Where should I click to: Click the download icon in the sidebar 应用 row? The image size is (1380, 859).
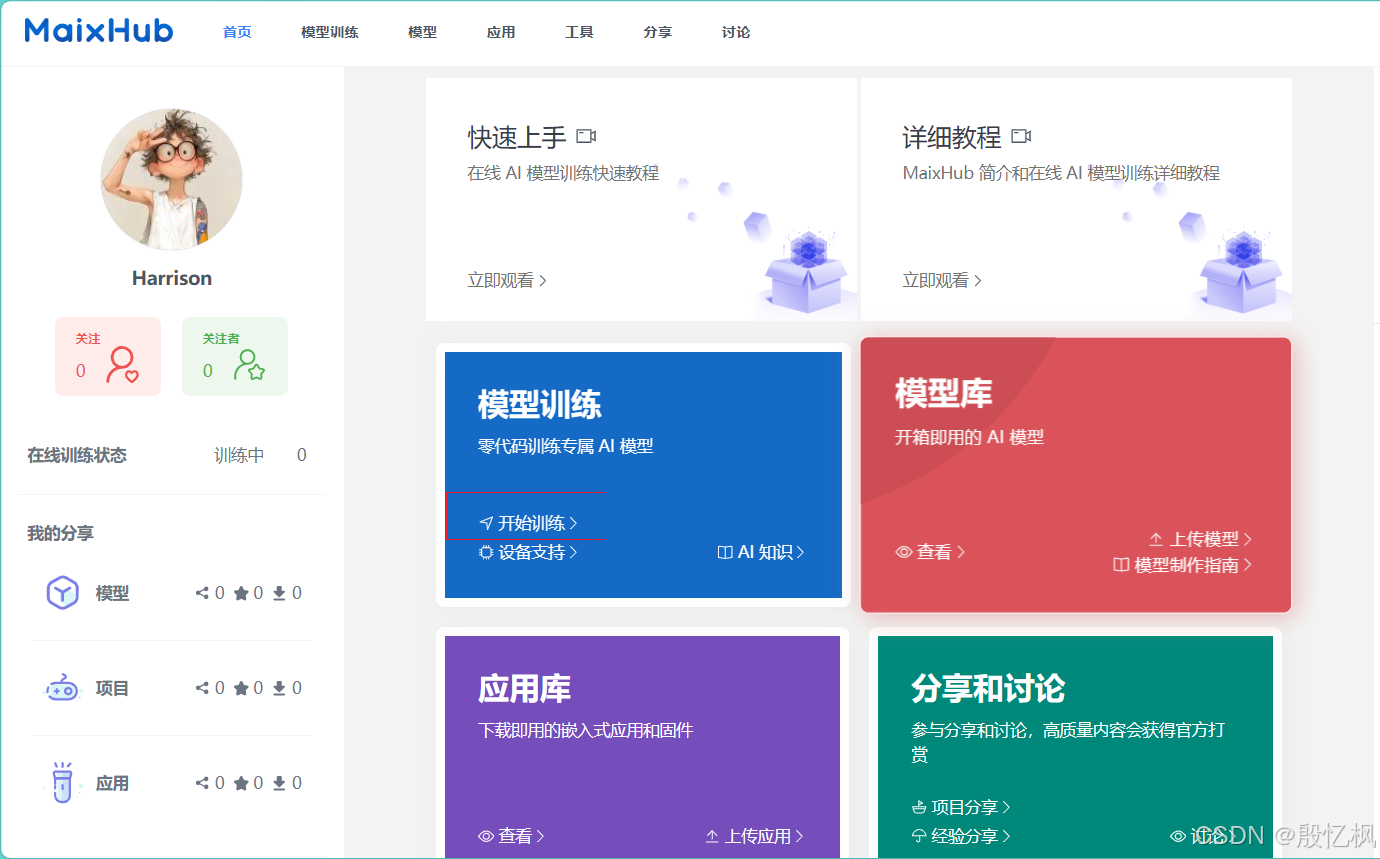pos(279,783)
